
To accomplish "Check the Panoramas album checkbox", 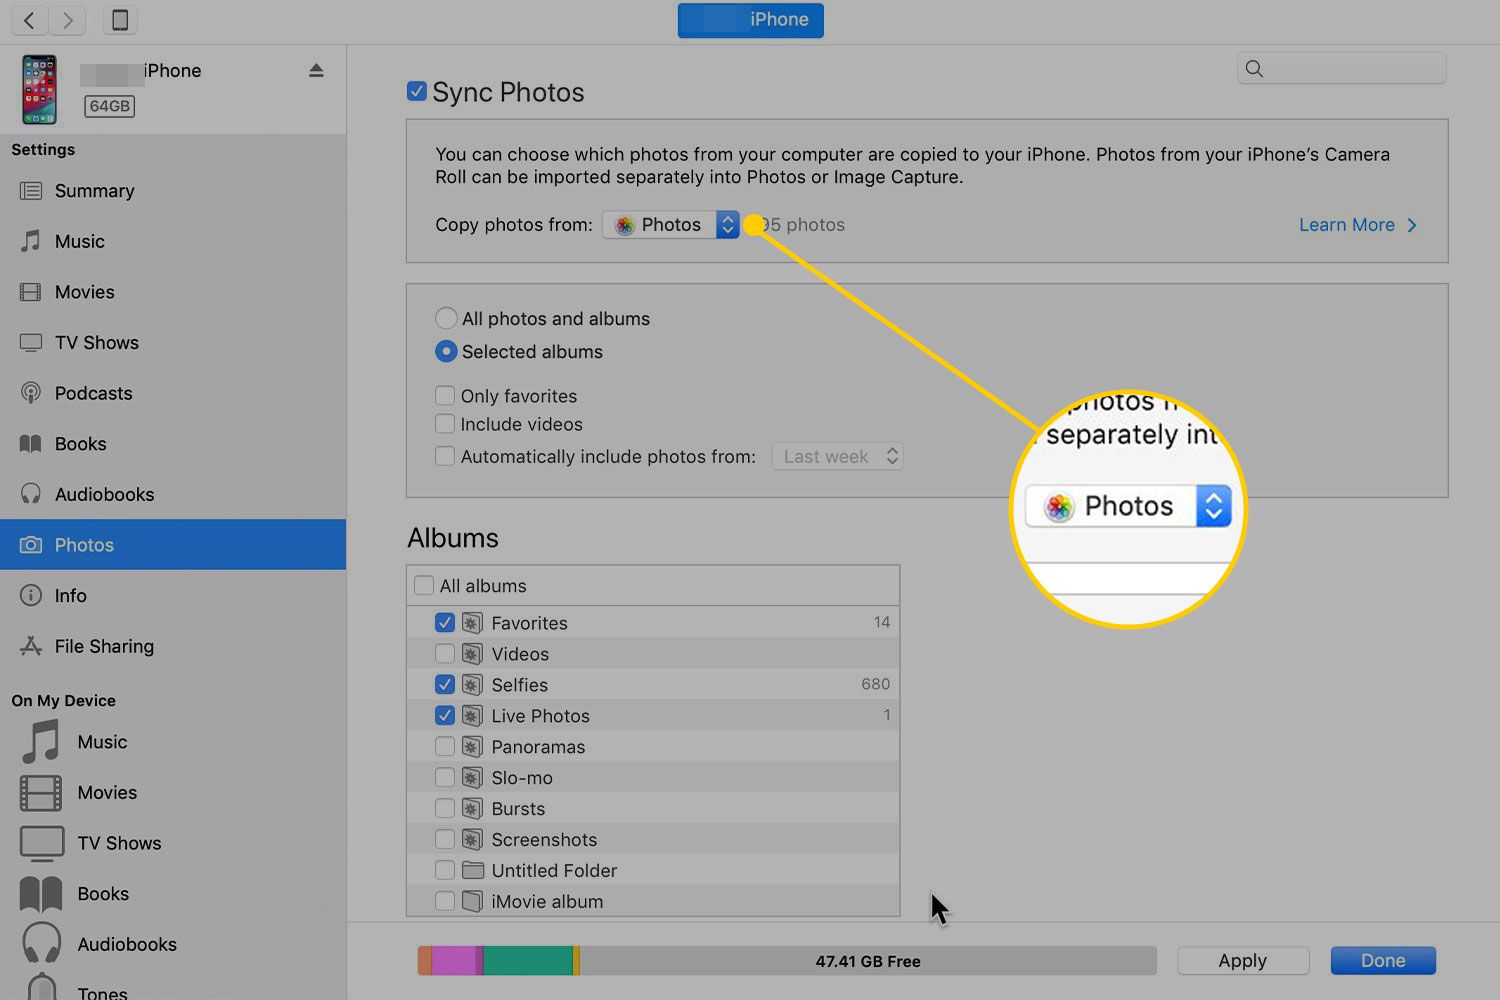I will [445, 746].
